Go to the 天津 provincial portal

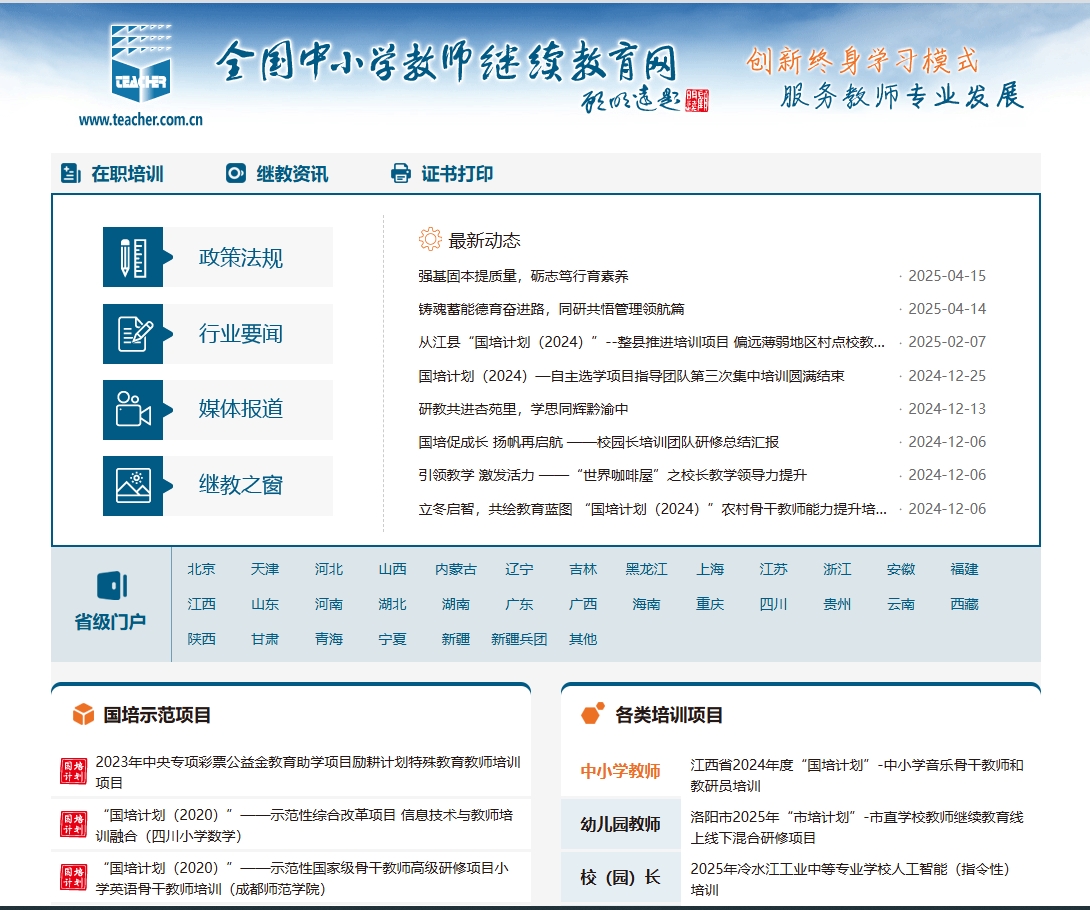click(x=265, y=569)
